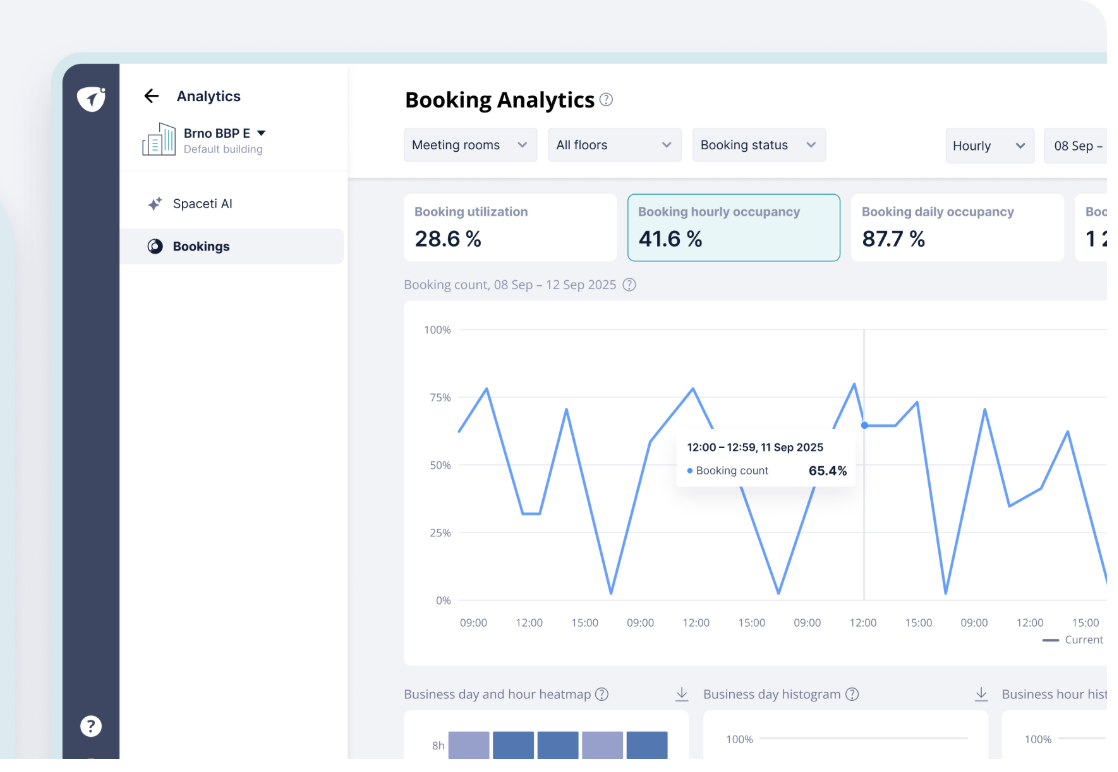The image size is (1118, 772).
Task: Change the Hourly granularity dropdown
Action: 990,146
